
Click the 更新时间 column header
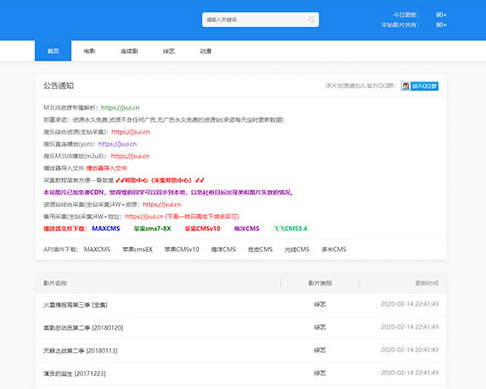tap(427, 283)
